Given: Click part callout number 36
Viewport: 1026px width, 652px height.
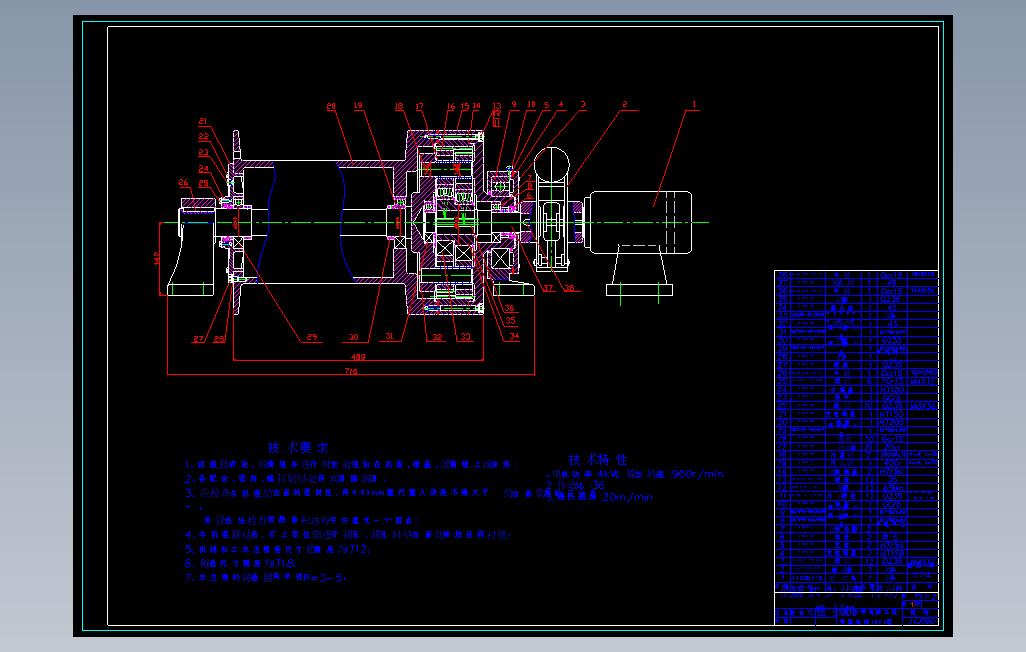Looking at the screenshot, I should tap(509, 308).
